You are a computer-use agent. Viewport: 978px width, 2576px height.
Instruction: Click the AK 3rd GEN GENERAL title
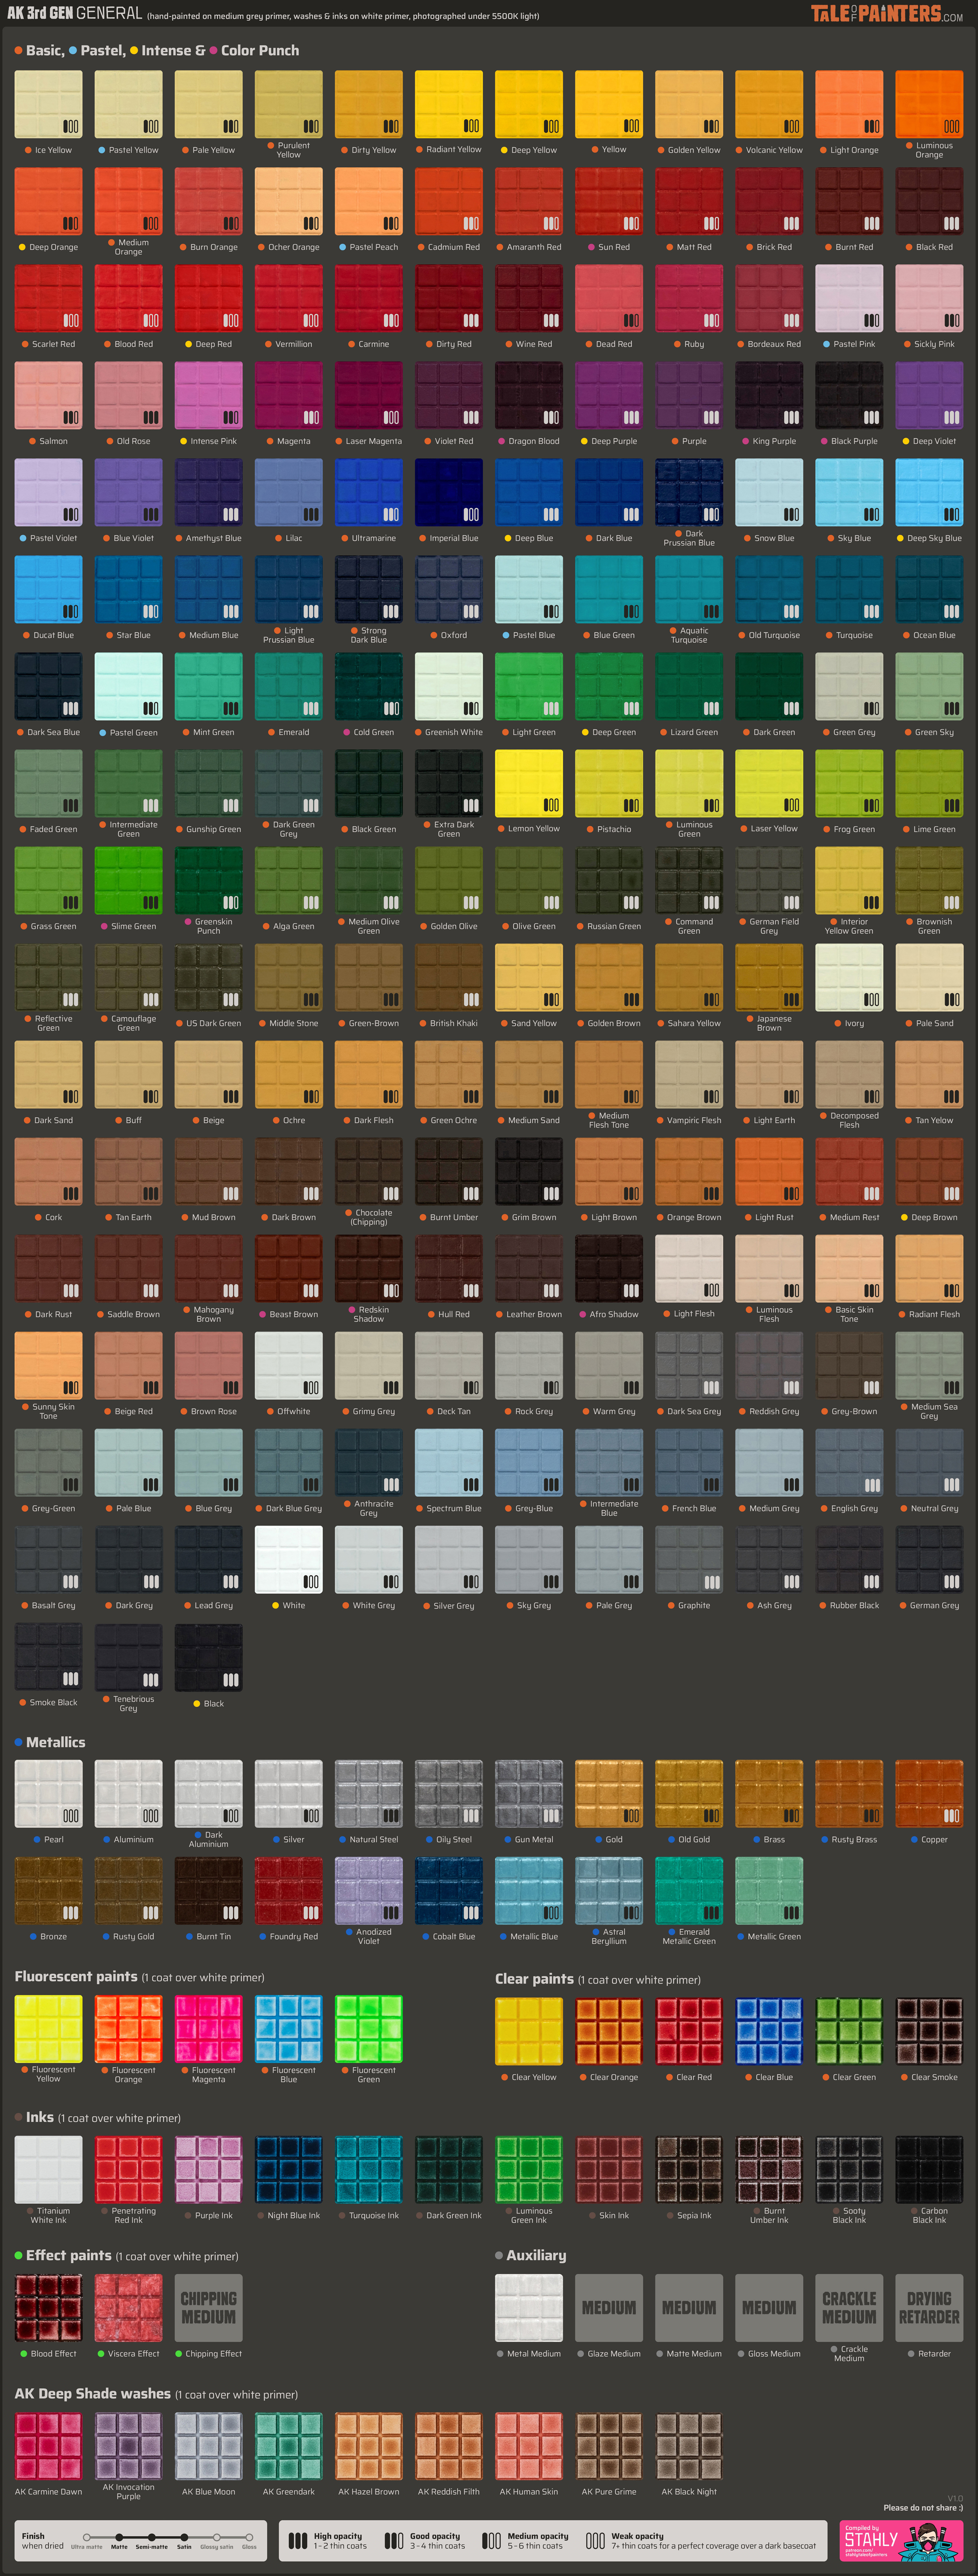pos(75,13)
